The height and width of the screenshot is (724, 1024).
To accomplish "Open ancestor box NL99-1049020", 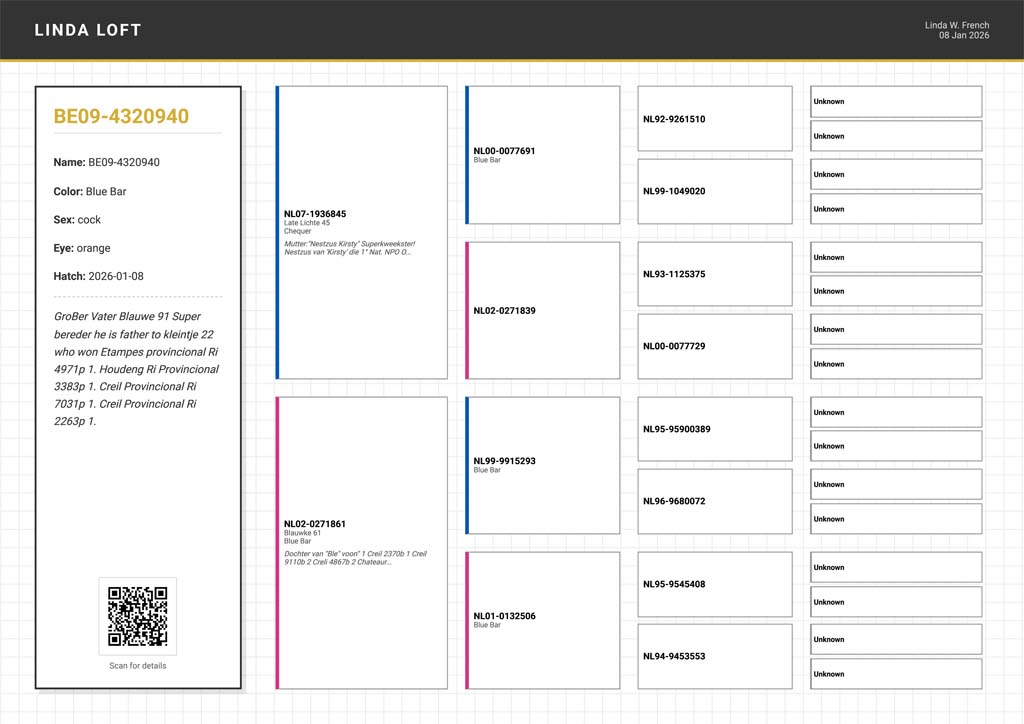I will (715, 191).
